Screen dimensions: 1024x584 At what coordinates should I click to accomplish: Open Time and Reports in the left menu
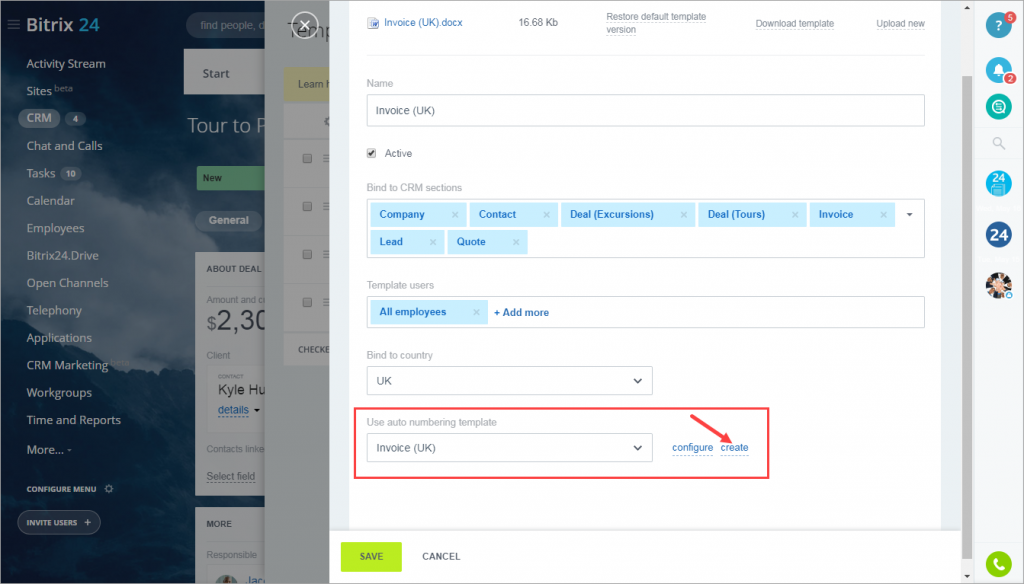coord(74,421)
